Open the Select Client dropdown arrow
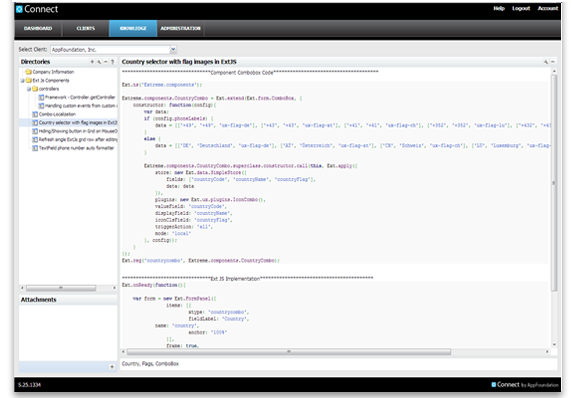 173,49
